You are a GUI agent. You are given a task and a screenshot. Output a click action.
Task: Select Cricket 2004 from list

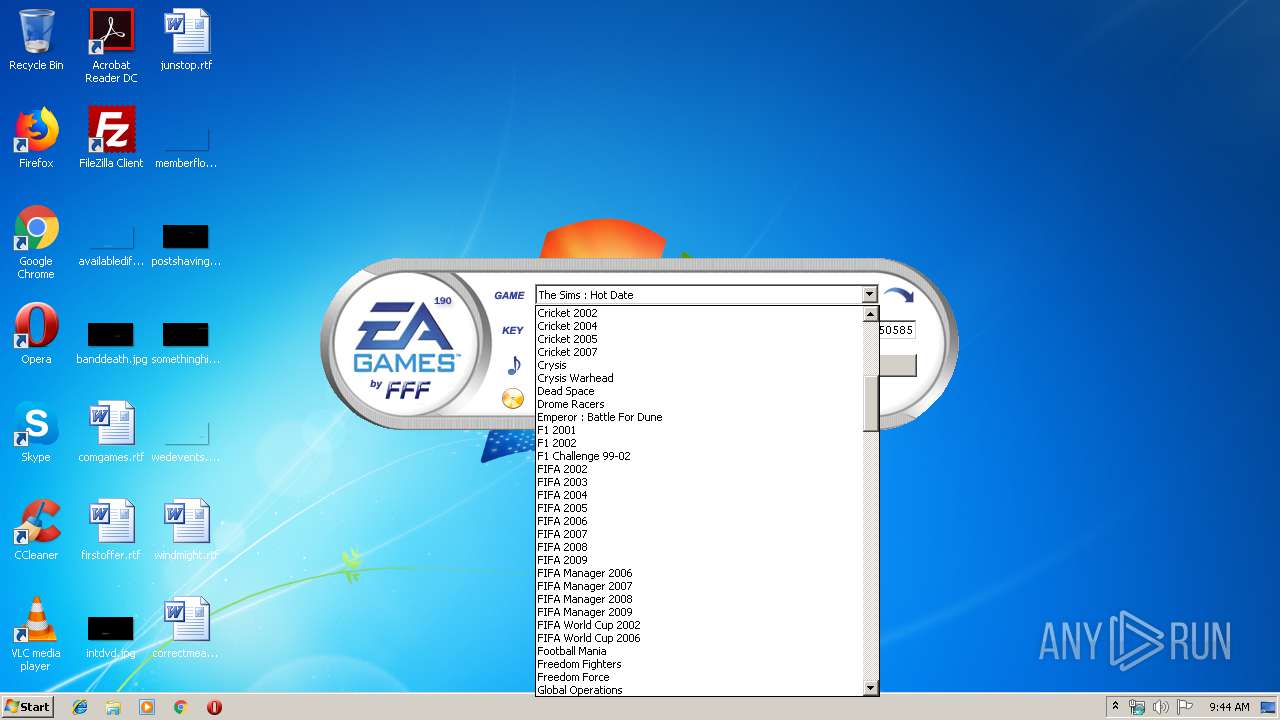(x=567, y=326)
